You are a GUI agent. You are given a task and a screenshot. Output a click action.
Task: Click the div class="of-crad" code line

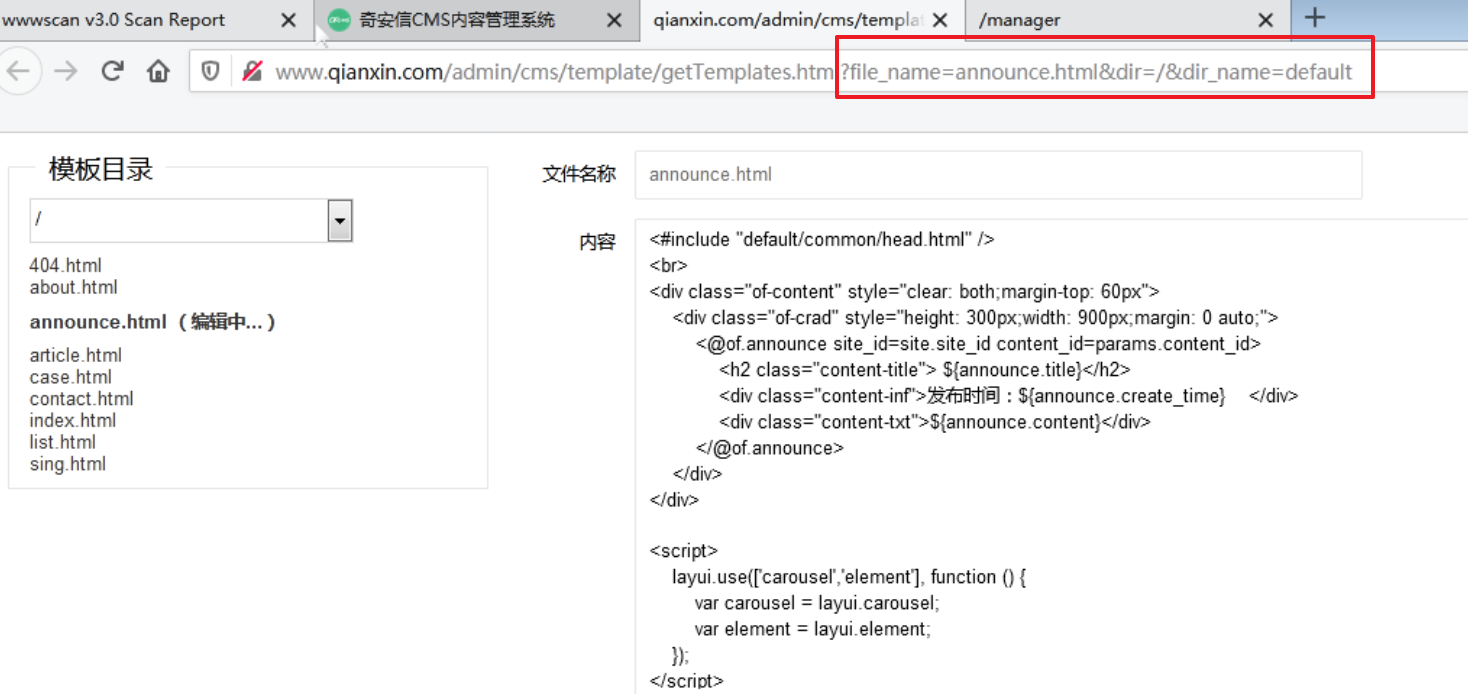pos(975,318)
